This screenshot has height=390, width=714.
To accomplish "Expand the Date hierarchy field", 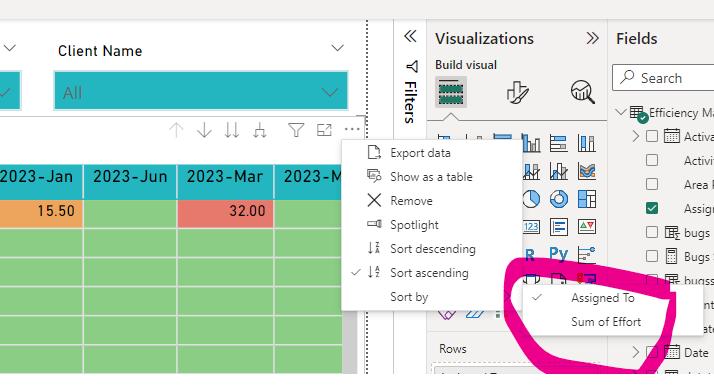I will [x=636, y=352].
